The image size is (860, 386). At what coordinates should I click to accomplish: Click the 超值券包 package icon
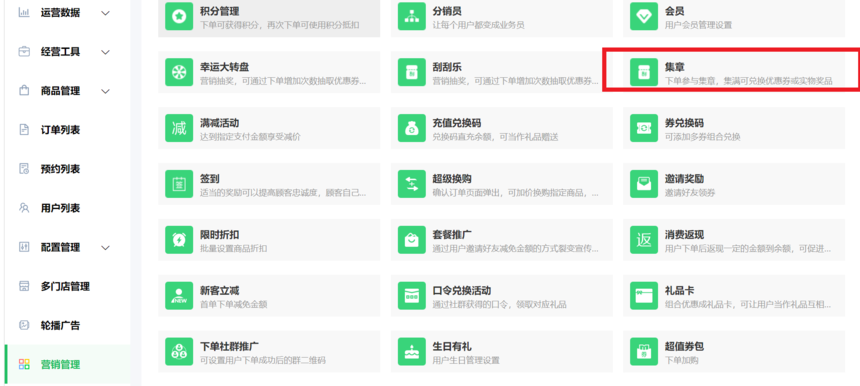pos(643,352)
